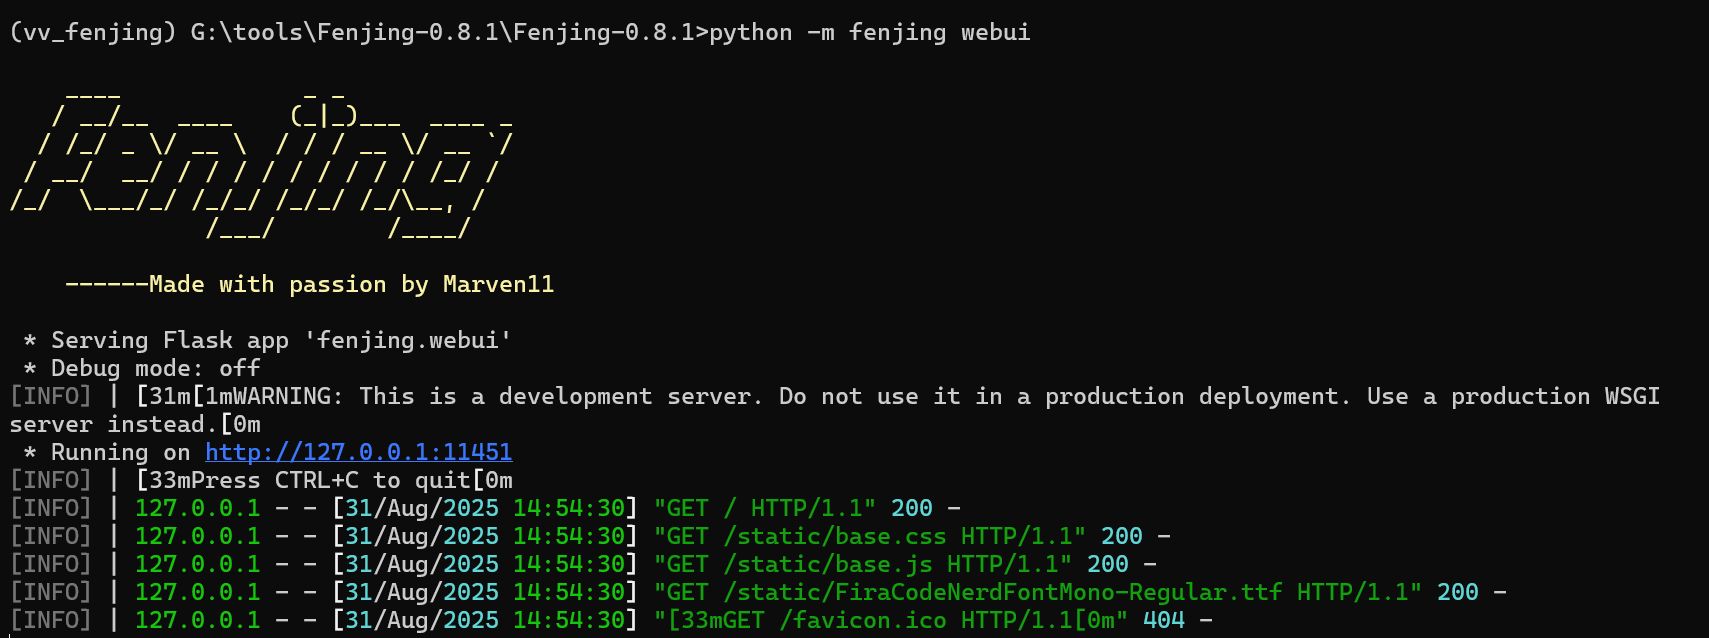
Task: Click the 'GET / HTTP/1.1' request text
Action: [764, 509]
